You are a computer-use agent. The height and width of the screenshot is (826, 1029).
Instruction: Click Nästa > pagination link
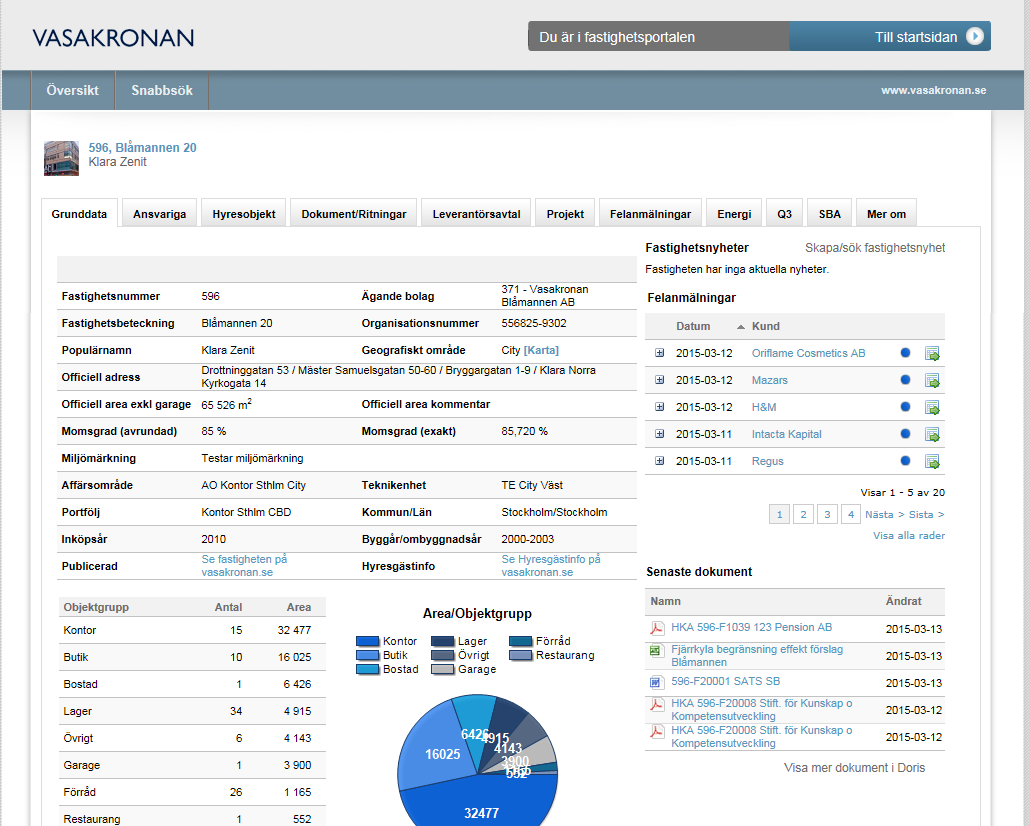885,514
